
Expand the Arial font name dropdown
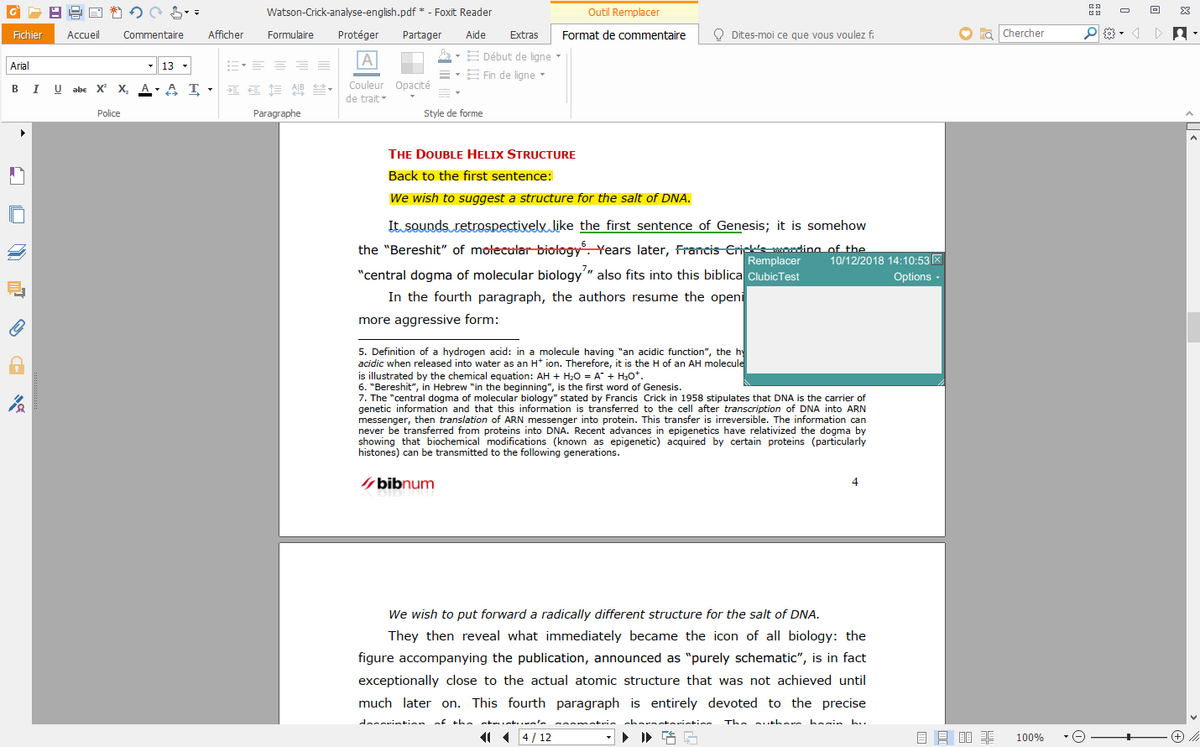(150, 66)
